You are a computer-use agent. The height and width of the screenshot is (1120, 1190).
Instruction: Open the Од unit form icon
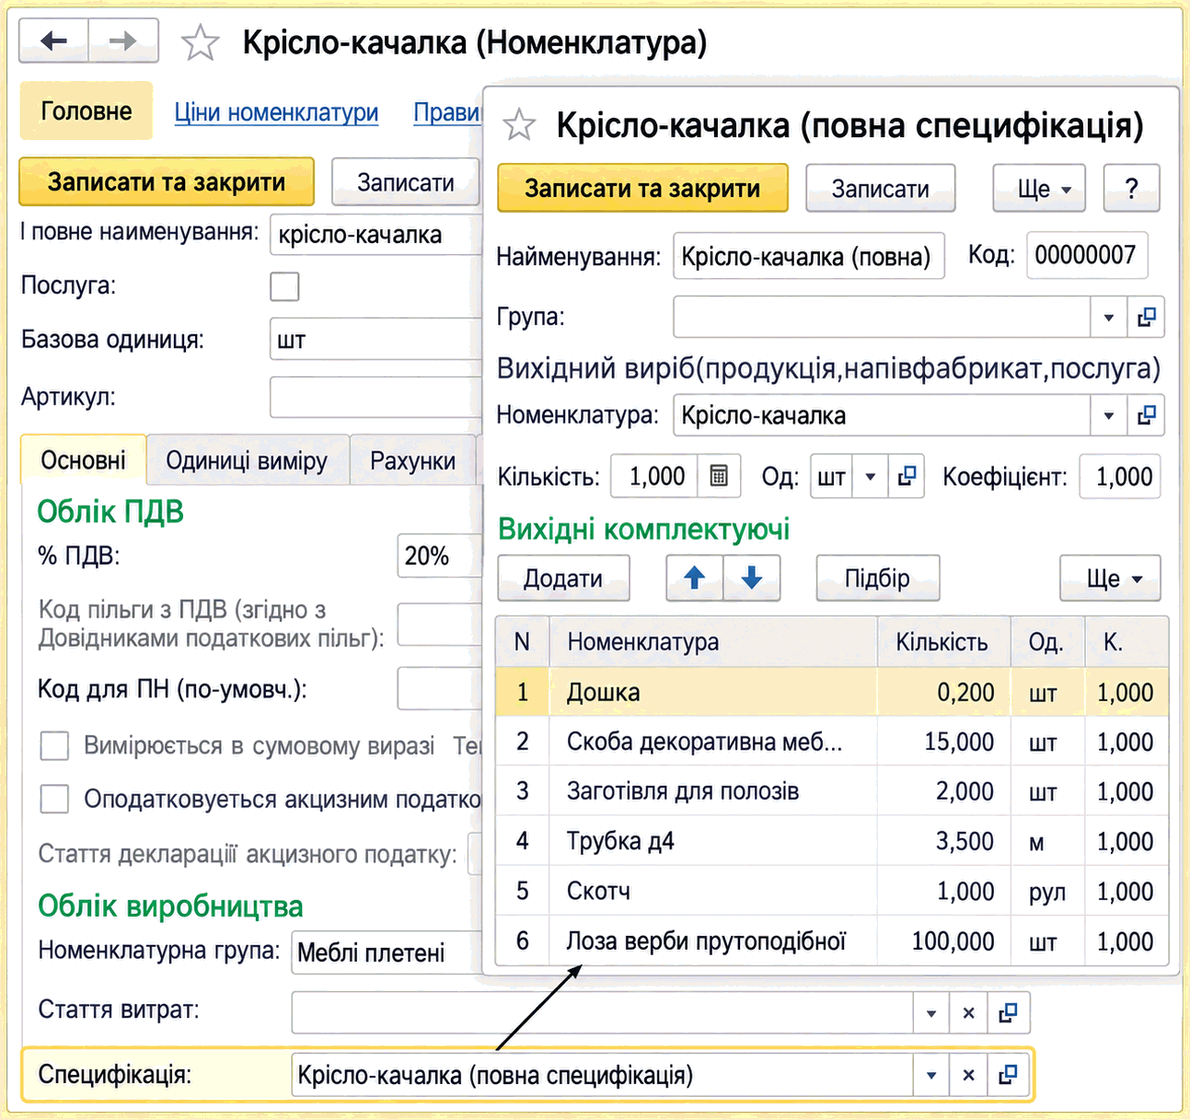click(x=906, y=477)
